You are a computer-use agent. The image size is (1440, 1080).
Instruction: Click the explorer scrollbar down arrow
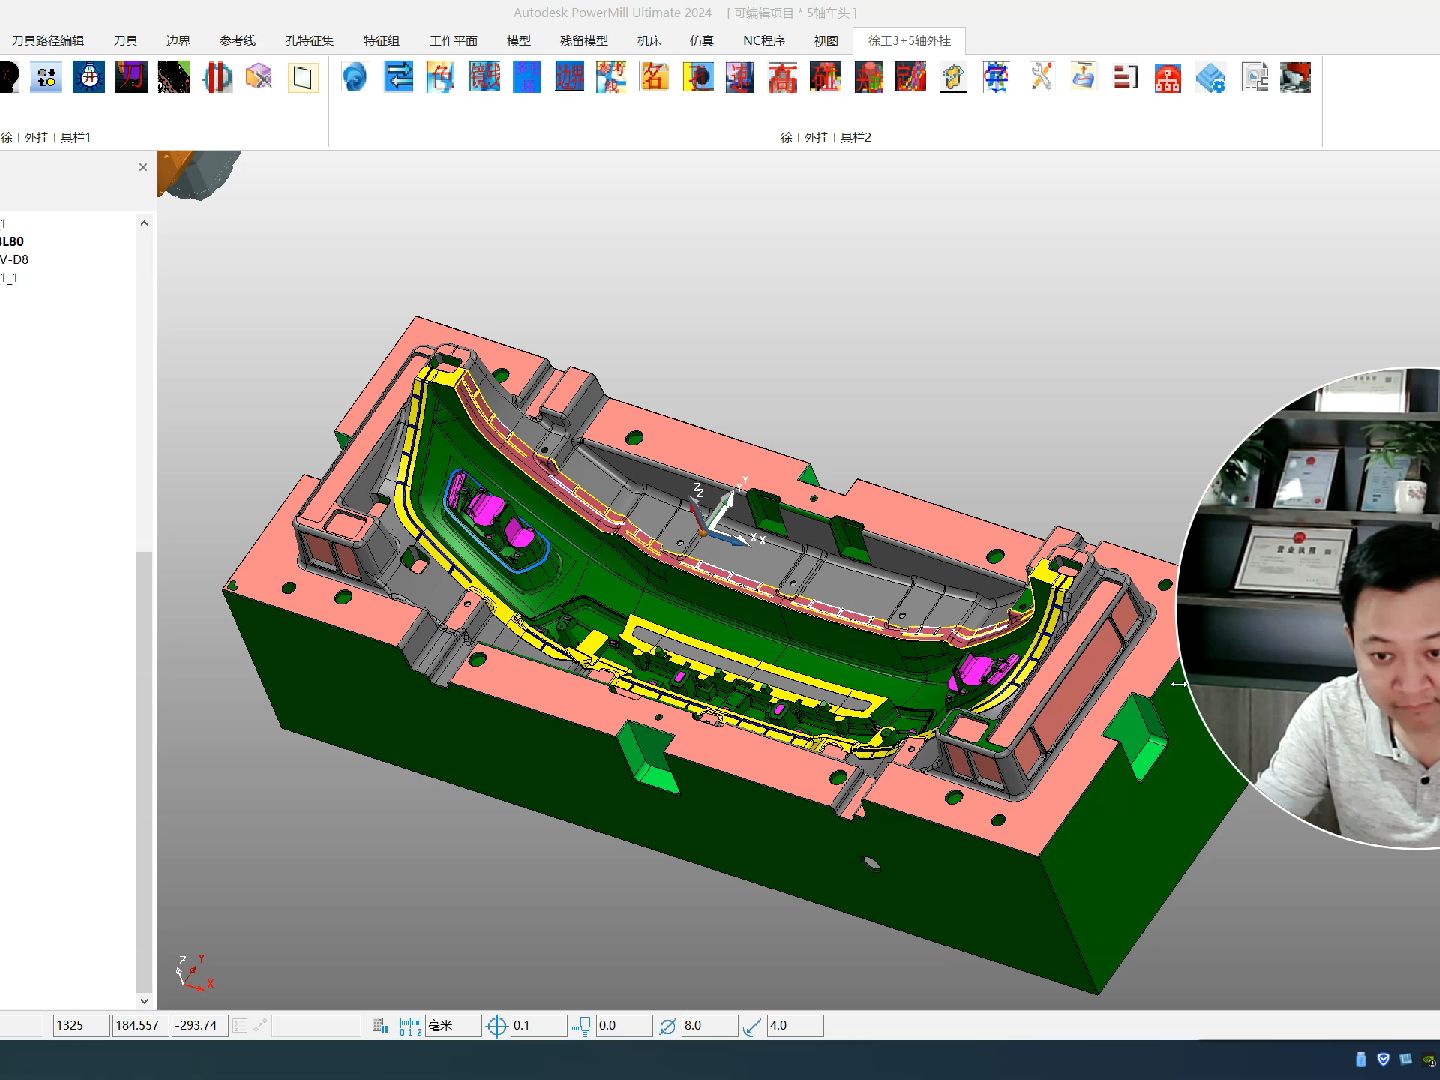[144, 1000]
